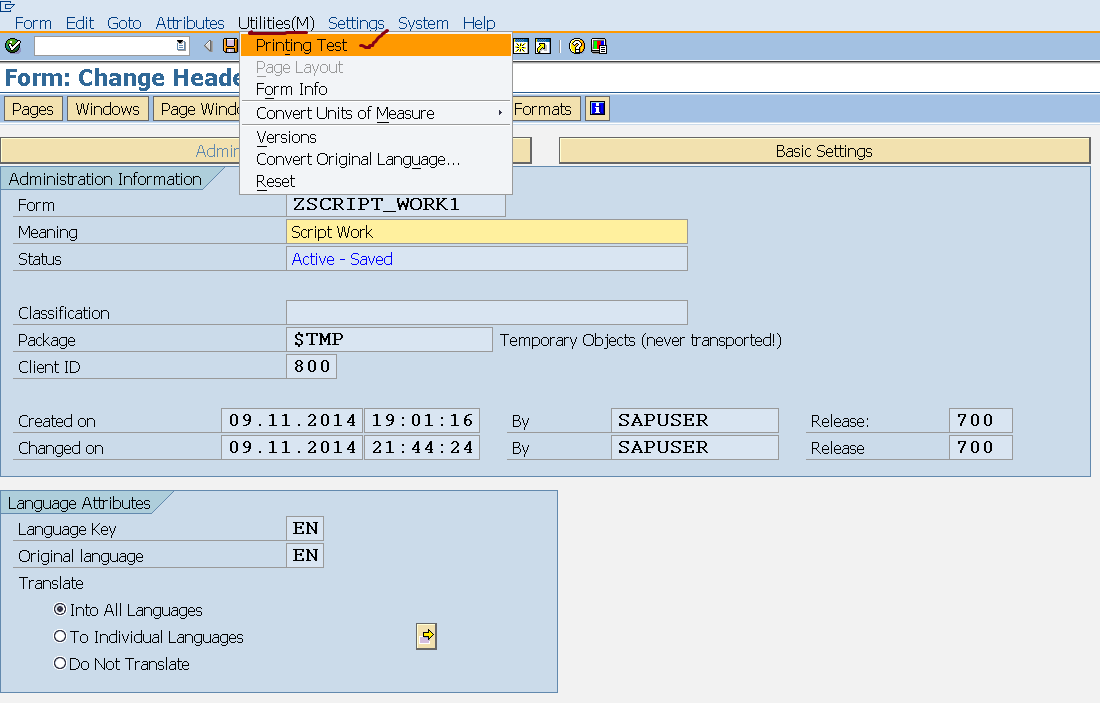Image resolution: width=1100 pixels, height=703 pixels.
Task: Choose Printing Test from the Utilities menu
Action: pyautogui.click(x=302, y=45)
